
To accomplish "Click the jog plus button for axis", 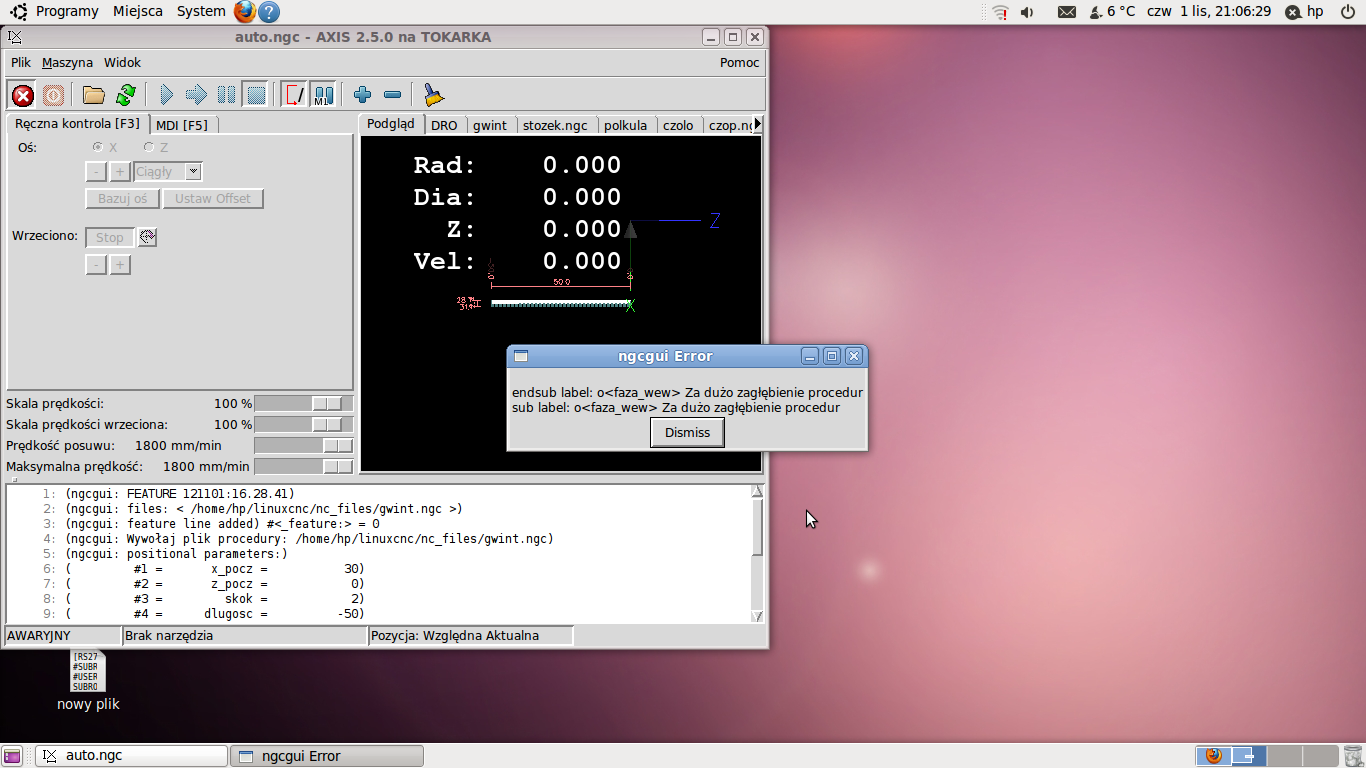I will (x=119, y=171).
